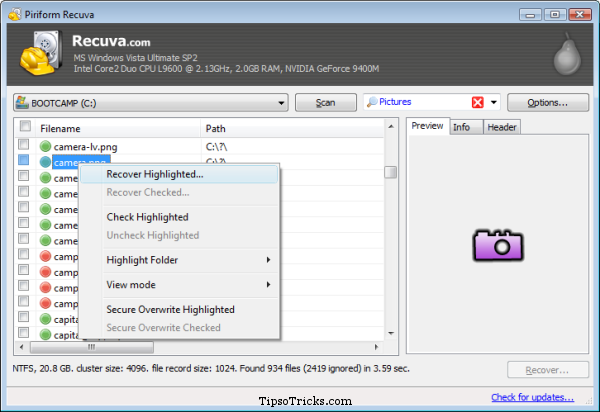The width and height of the screenshot is (600, 412).
Task: Click the horizontal scroll-left arrow
Action: [x=21, y=347]
